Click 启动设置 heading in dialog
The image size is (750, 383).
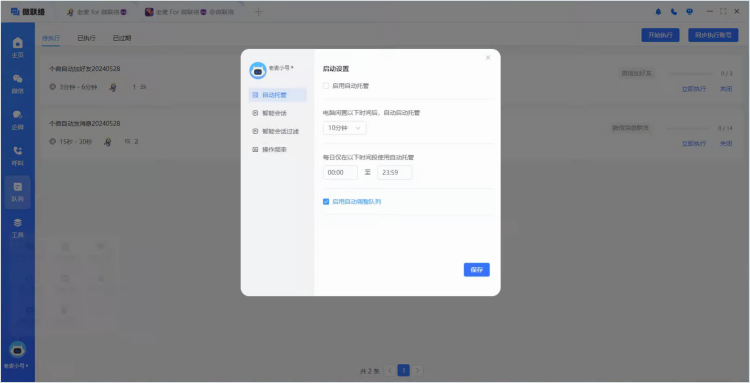click(x=336, y=69)
